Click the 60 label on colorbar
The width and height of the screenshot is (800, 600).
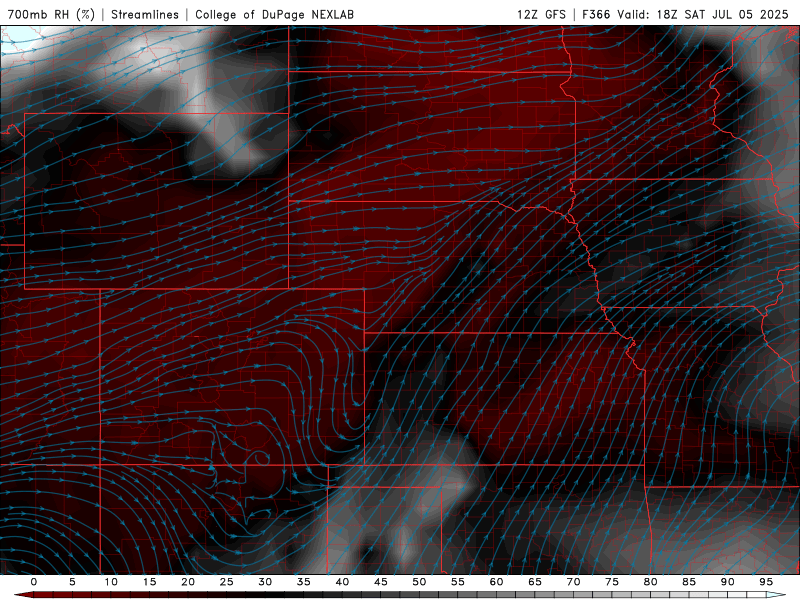coord(496,582)
